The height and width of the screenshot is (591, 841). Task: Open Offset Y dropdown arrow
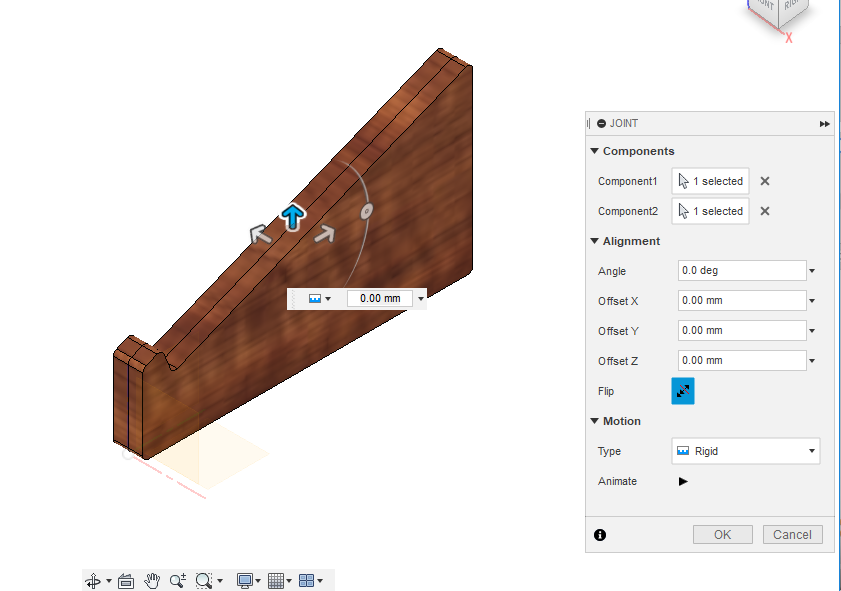click(x=812, y=331)
